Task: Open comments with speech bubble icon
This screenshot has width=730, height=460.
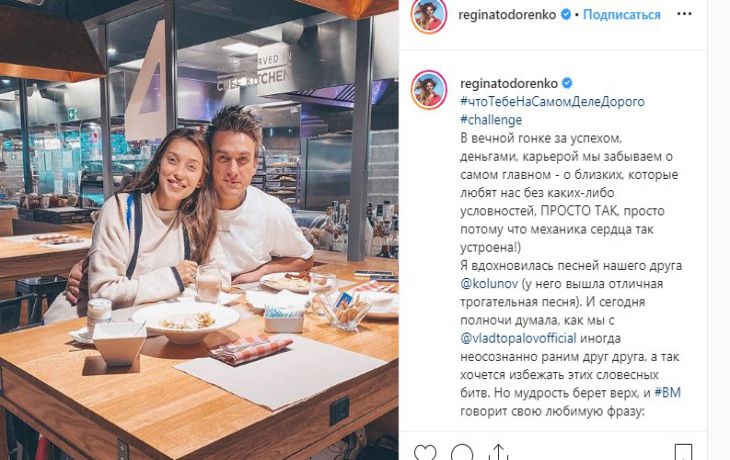Action: click(462, 453)
